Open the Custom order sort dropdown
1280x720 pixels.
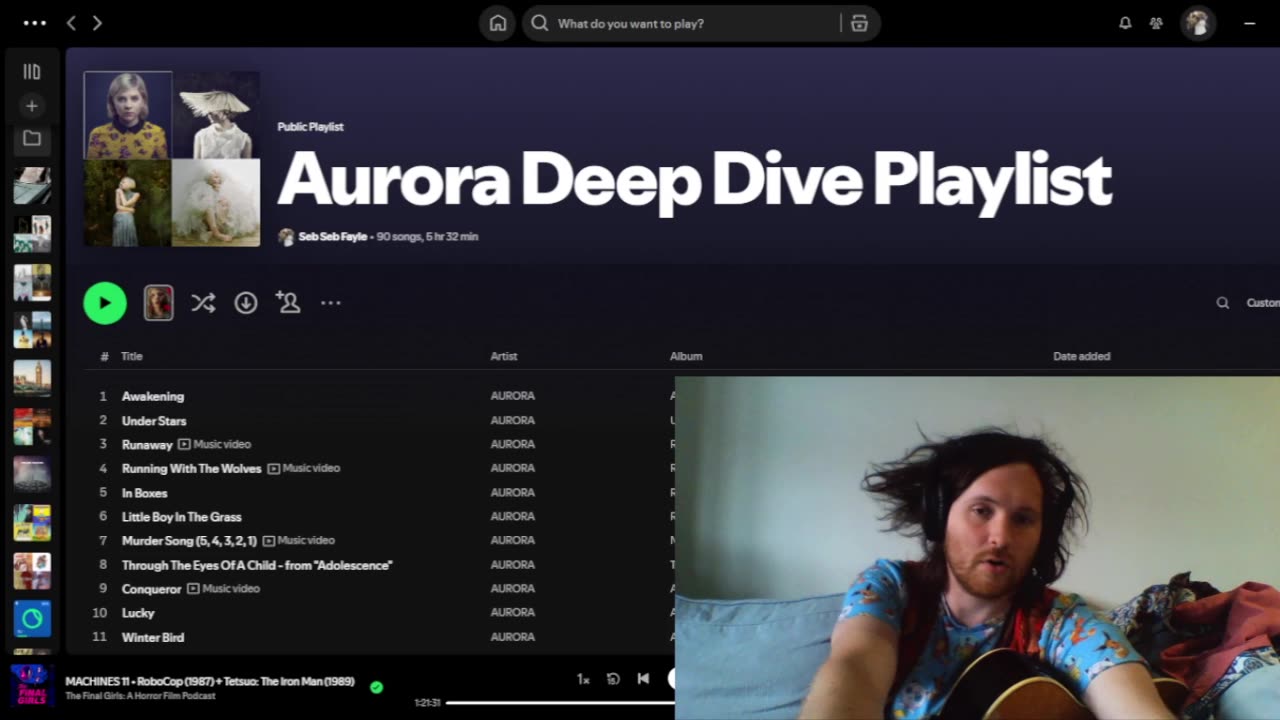coord(1263,303)
